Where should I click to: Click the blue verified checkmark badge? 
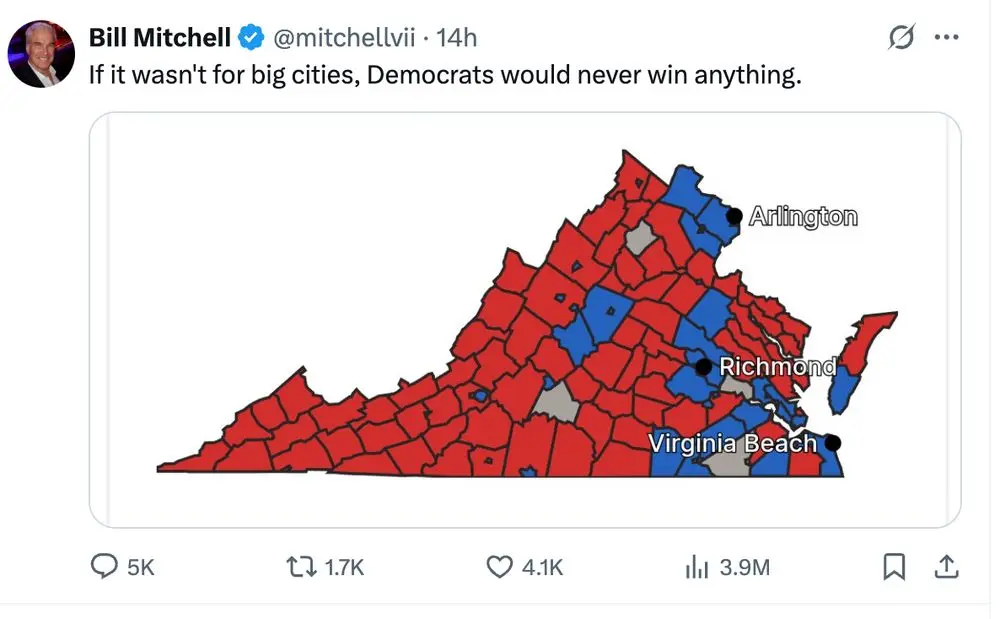pyautogui.click(x=251, y=38)
